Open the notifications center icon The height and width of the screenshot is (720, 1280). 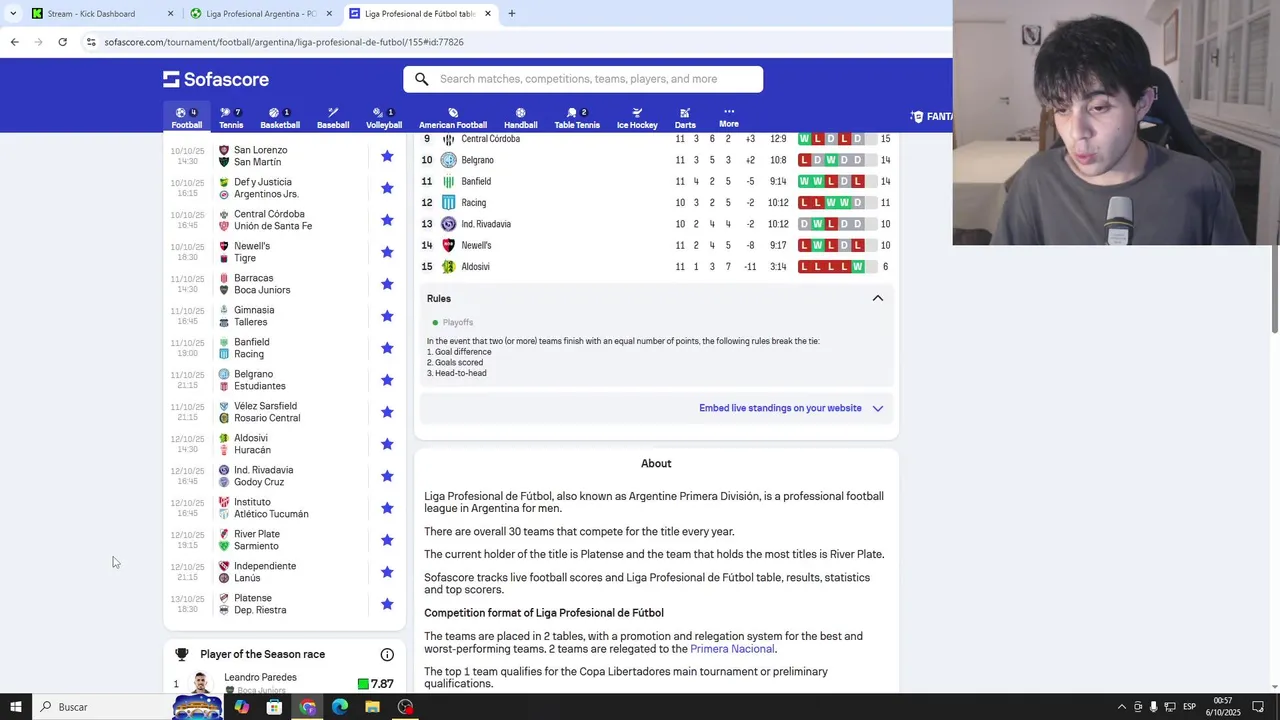(1259, 707)
